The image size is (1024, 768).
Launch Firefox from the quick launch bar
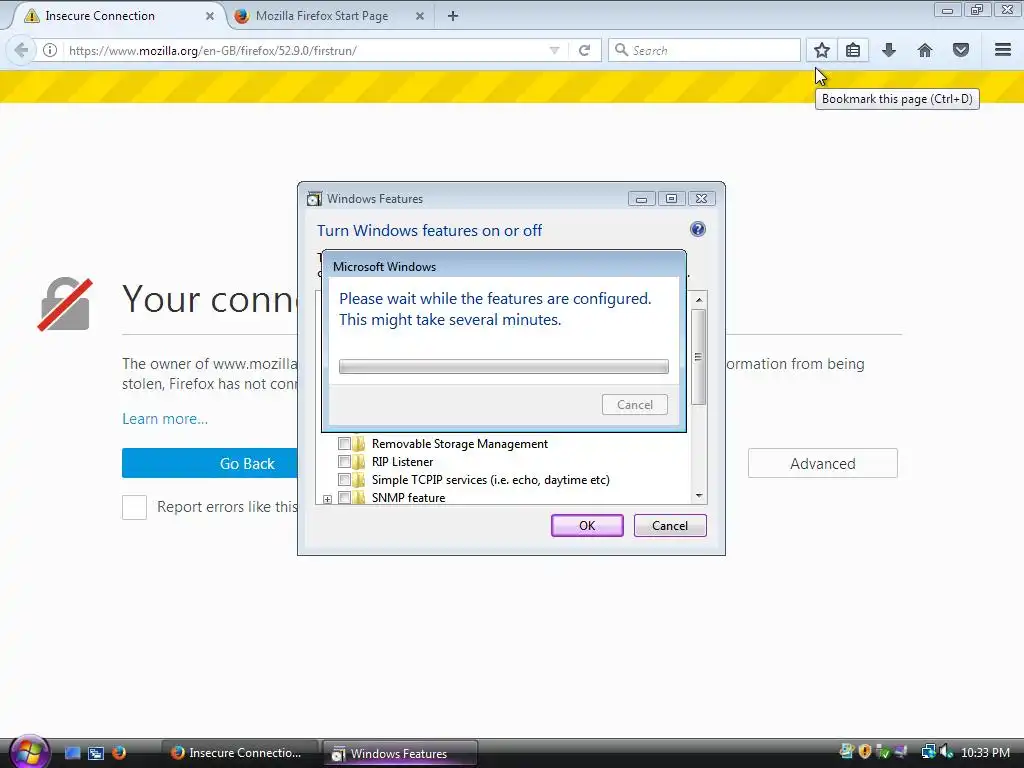pyautogui.click(x=119, y=753)
